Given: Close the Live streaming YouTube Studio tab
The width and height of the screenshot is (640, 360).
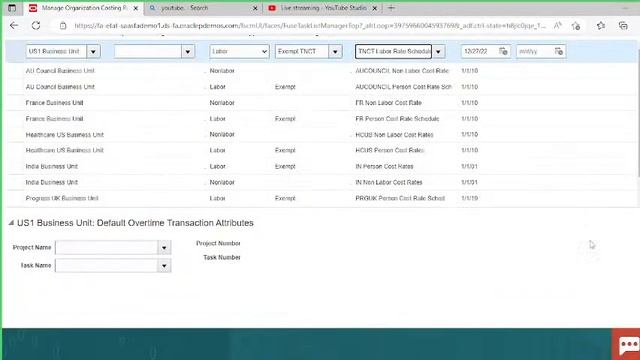Looking at the screenshot, I should click(x=375, y=8).
